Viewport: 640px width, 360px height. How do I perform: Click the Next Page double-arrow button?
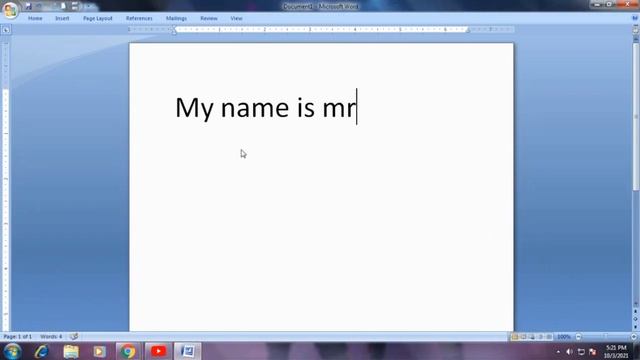(x=636, y=327)
